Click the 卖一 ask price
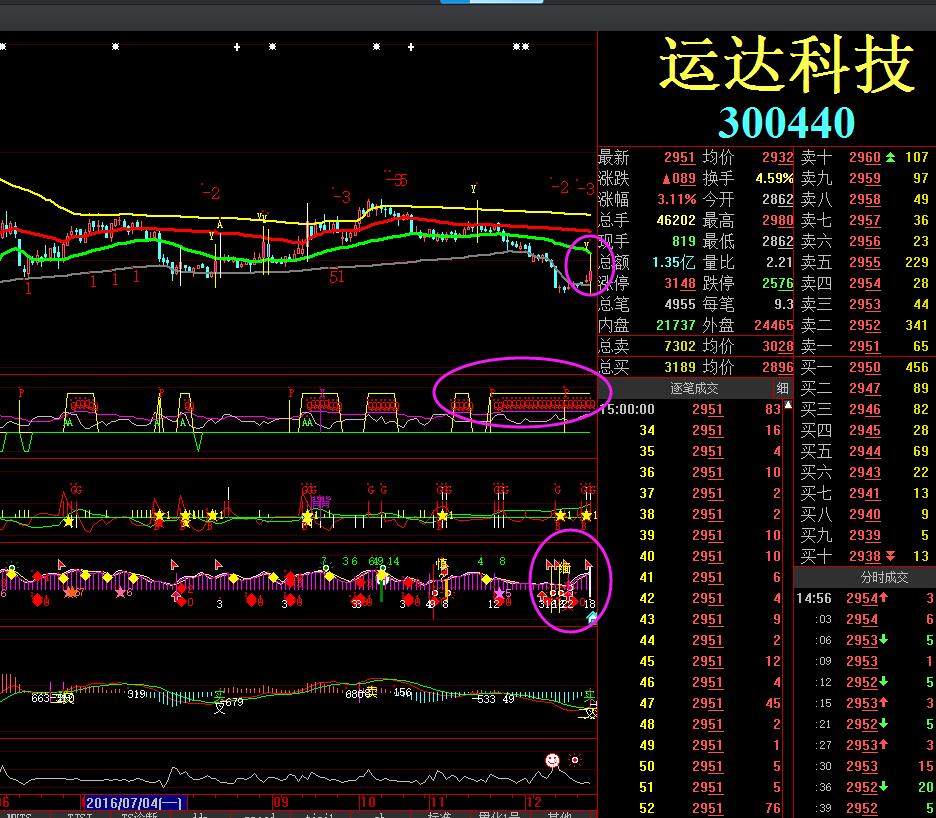 coord(865,346)
